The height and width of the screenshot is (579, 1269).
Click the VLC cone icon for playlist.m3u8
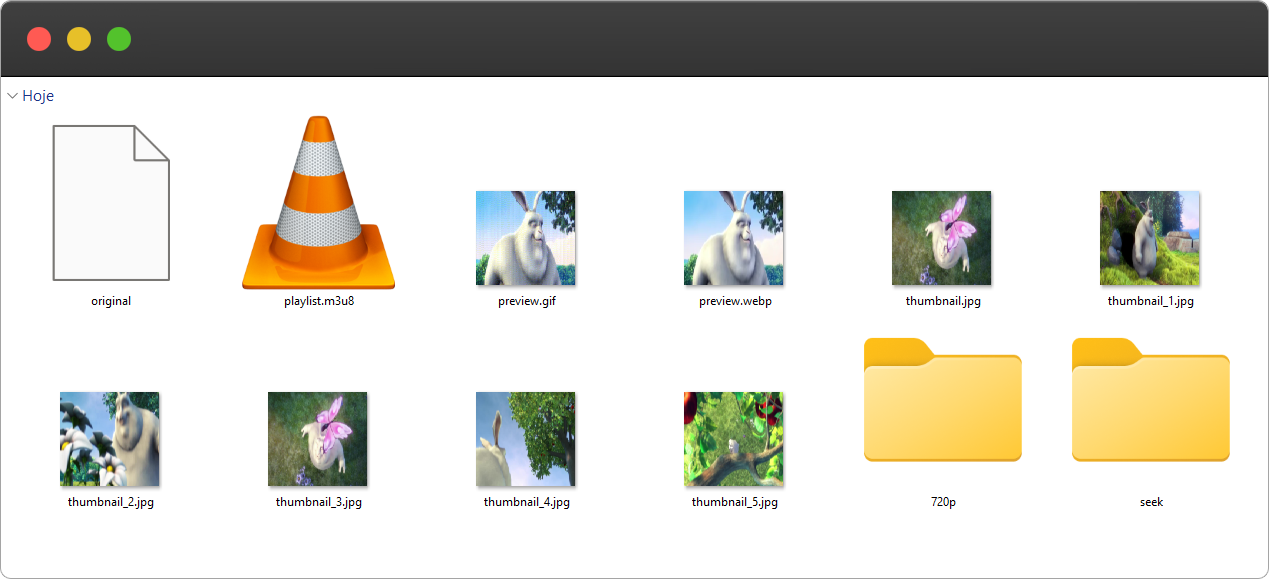[318, 205]
